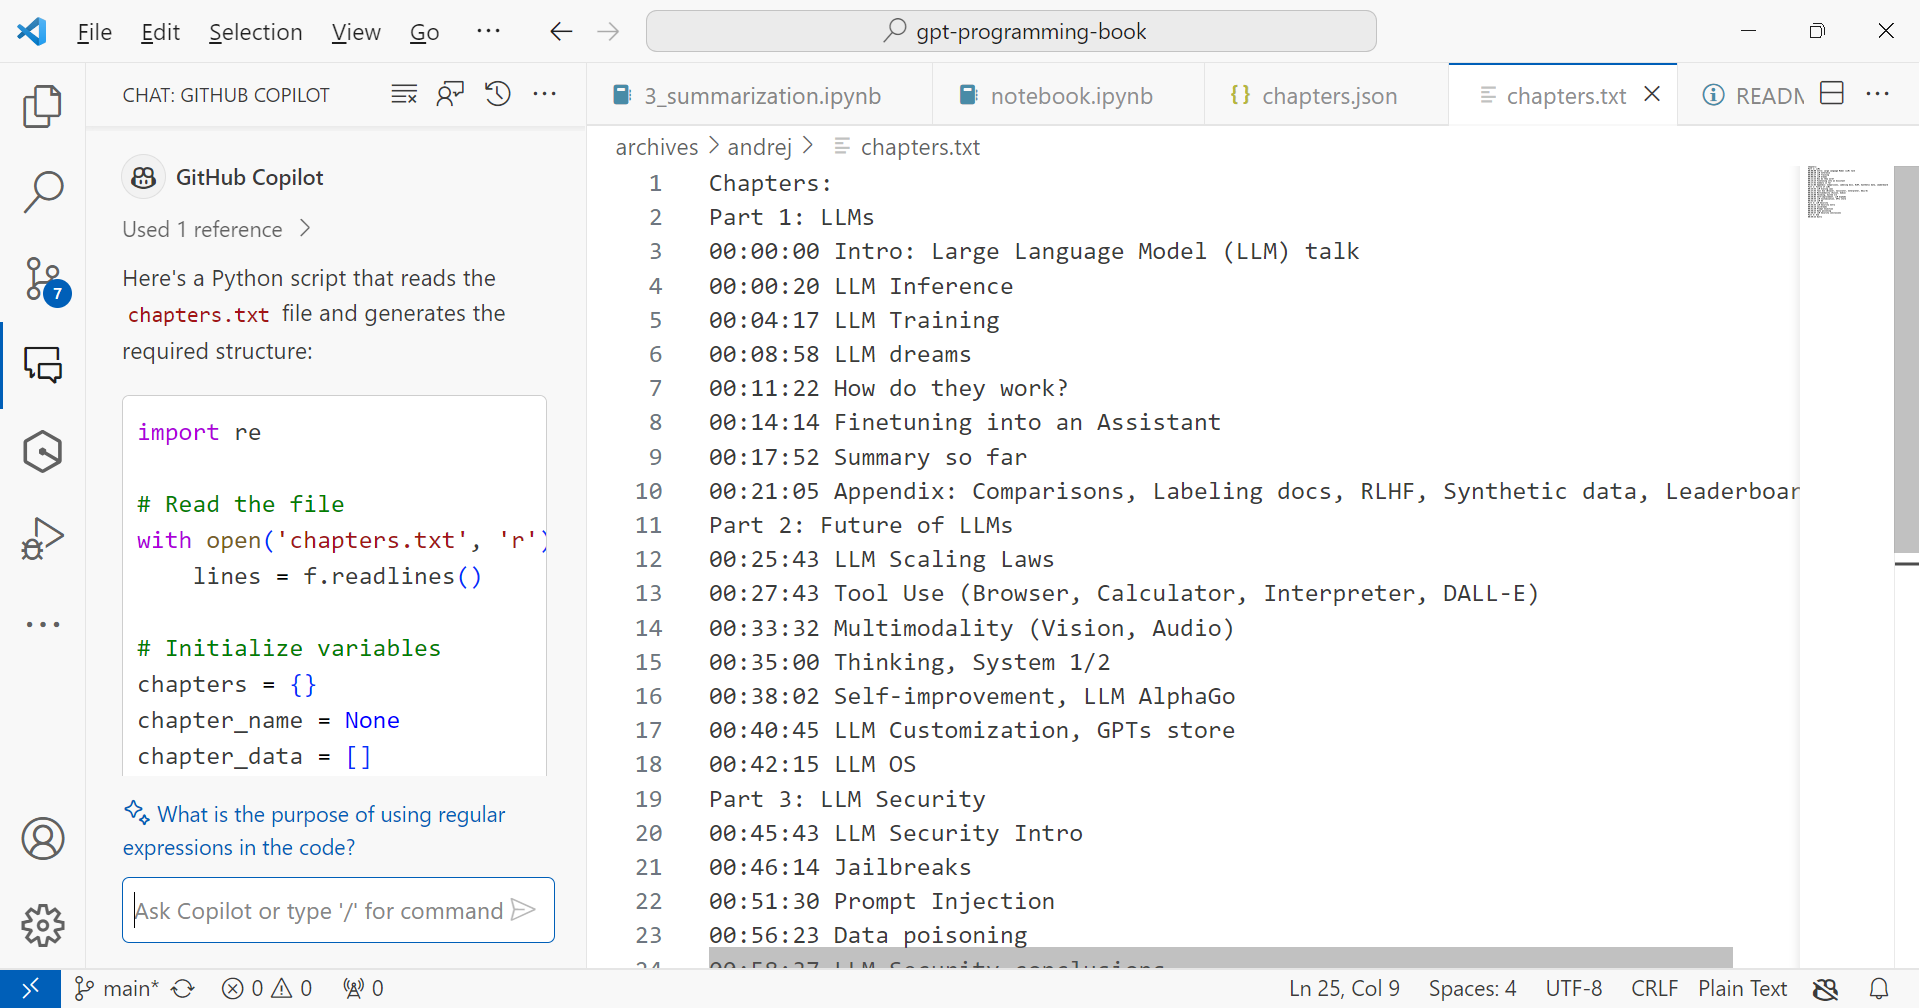Split the editor layout
The width and height of the screenshot is (1920, 1008).
pyautogui.click(x=1832, y=94)
